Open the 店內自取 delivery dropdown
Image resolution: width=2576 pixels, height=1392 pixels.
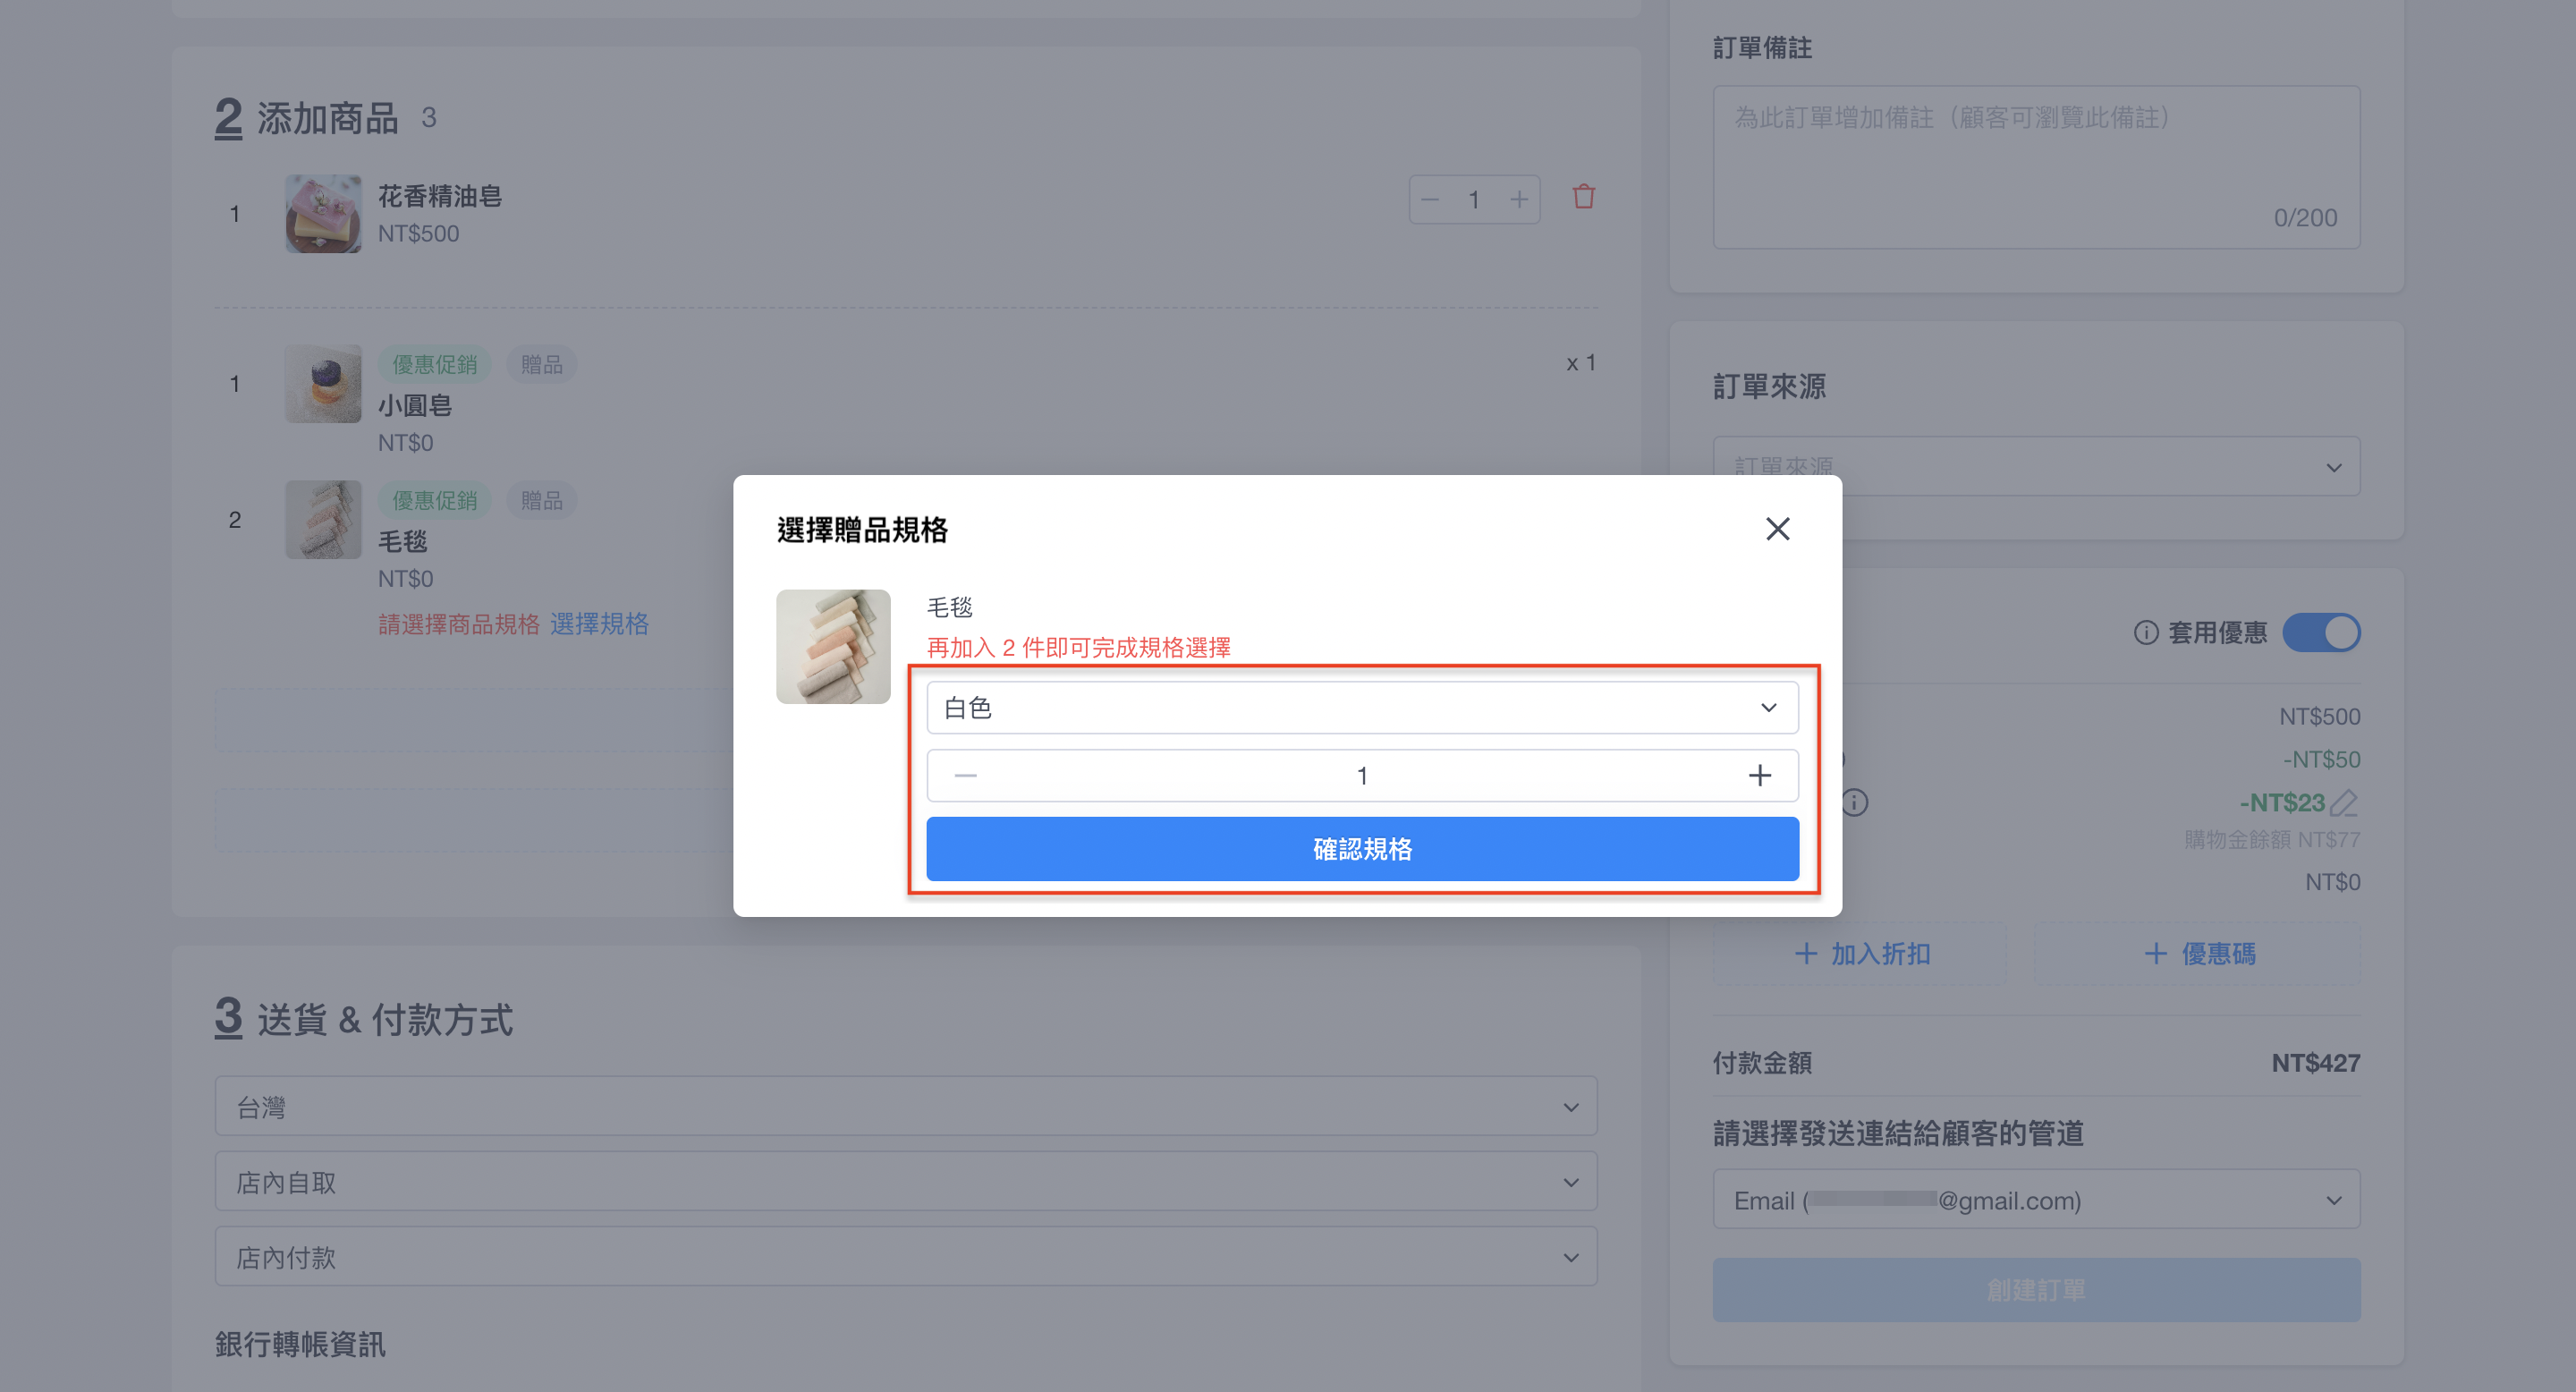tap(906, 1181)
